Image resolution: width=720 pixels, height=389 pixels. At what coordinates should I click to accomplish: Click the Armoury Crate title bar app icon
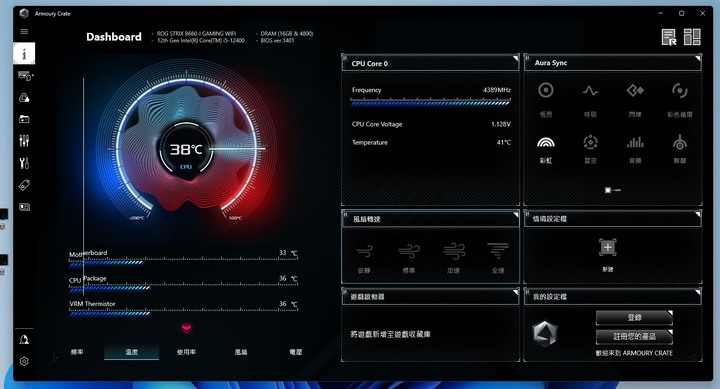[x=24, y=13]
